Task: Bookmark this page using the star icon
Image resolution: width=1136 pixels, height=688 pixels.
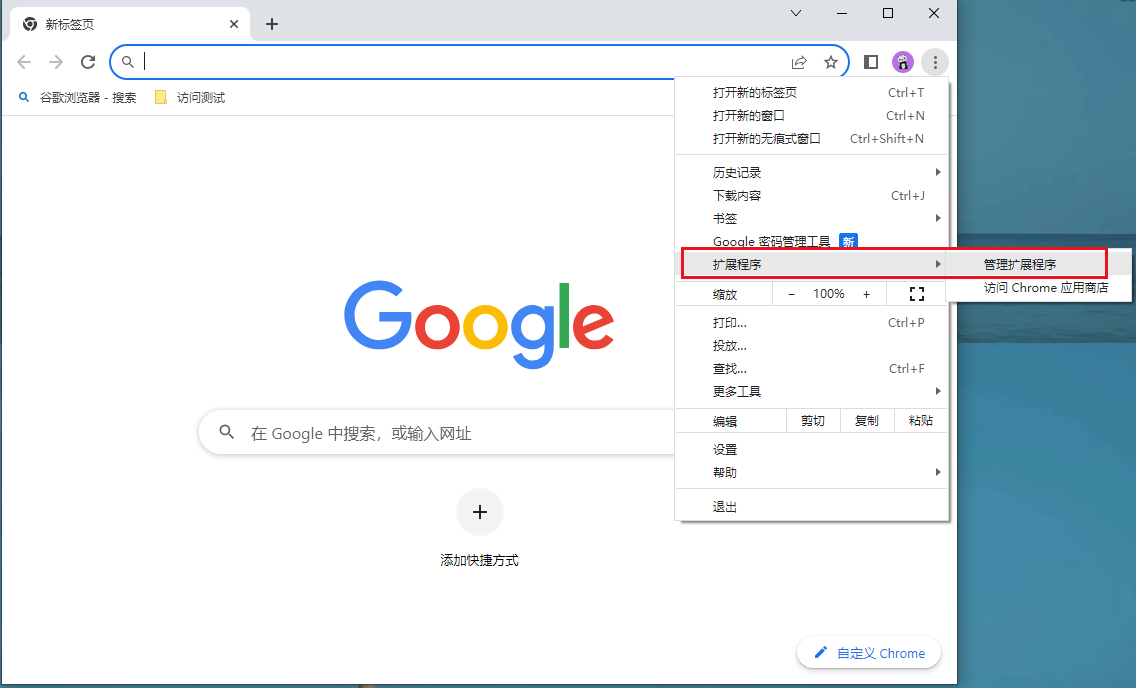Action: pos(831,61)
